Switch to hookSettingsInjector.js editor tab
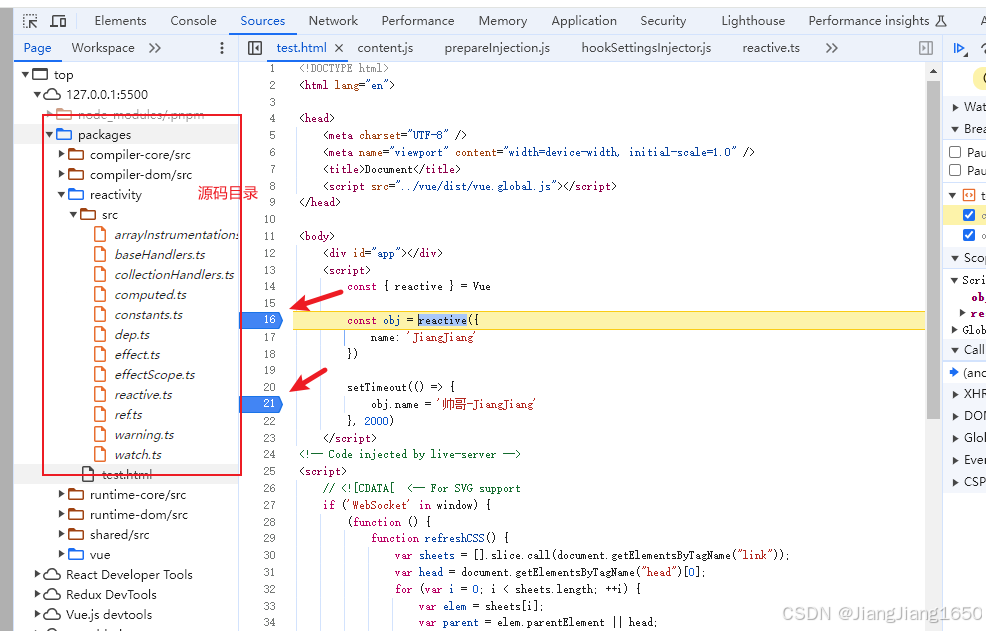Image resolution: width=986 pixels, height=631 pixels. pos(646,48)
